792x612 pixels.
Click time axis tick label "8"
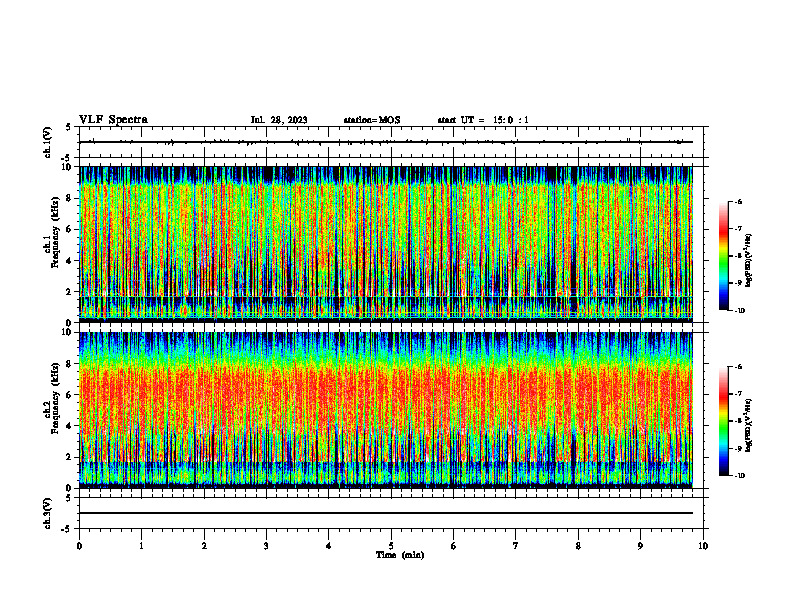578,546
